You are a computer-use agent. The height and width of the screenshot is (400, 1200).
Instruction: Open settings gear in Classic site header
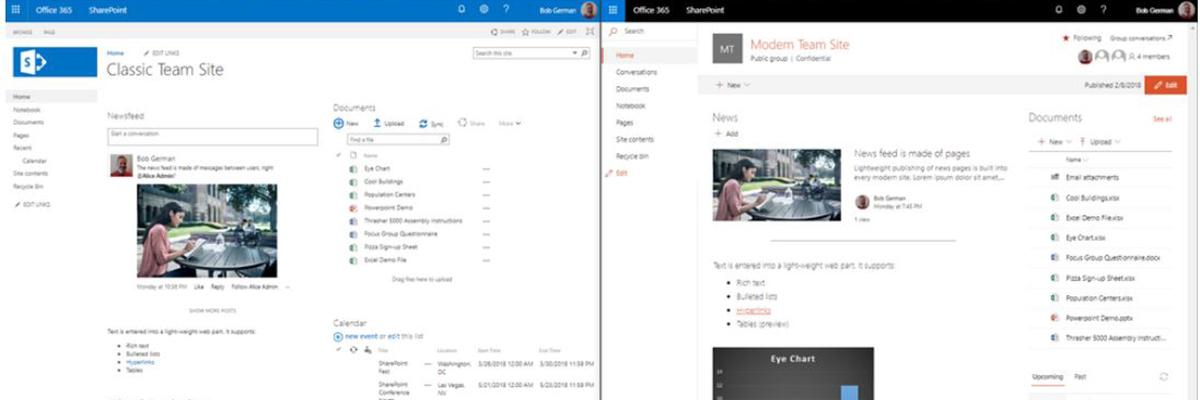[x=484, y=9]
